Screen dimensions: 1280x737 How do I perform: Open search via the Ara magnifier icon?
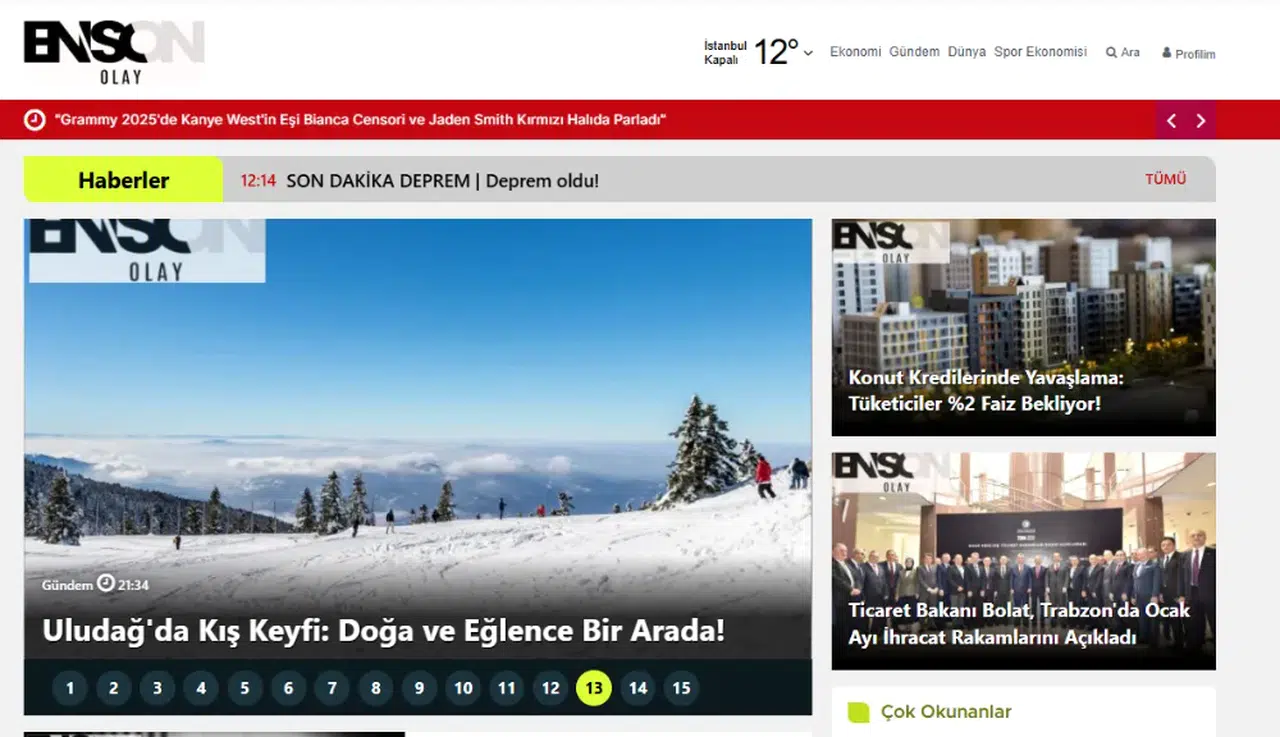pyautogui.click(x=1111, y=53)
